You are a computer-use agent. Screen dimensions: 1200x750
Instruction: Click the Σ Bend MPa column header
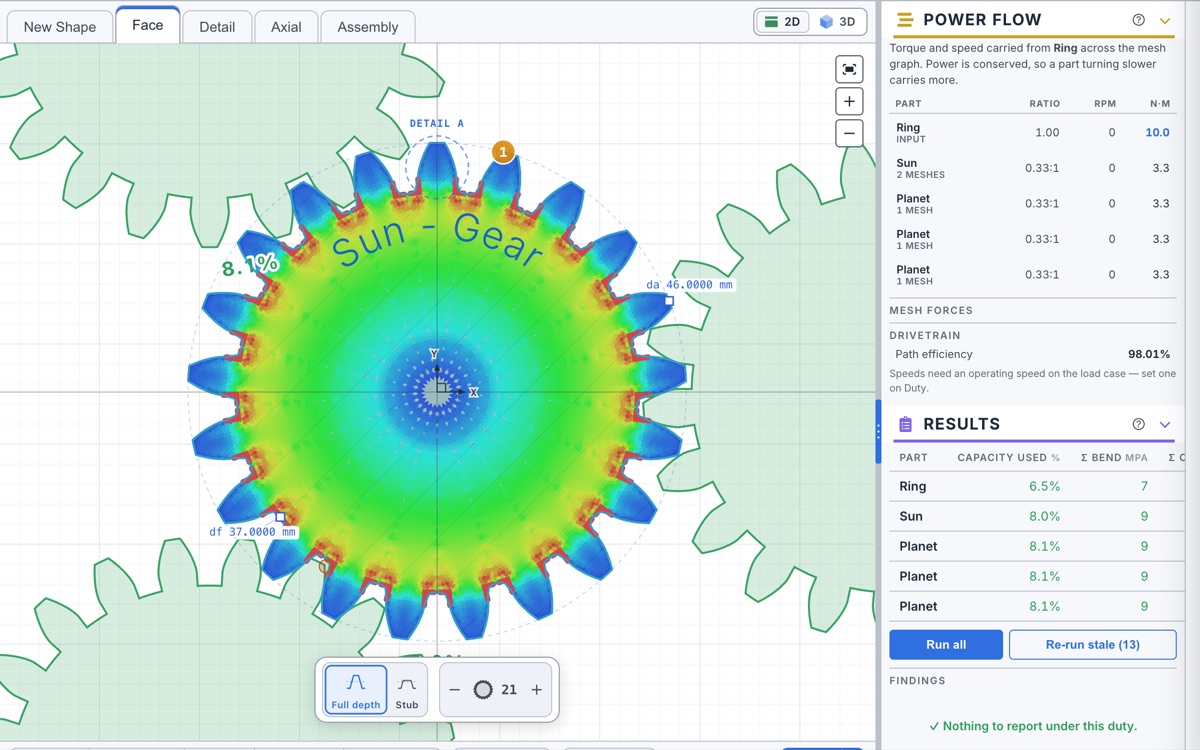click(x=1114, y=457)
